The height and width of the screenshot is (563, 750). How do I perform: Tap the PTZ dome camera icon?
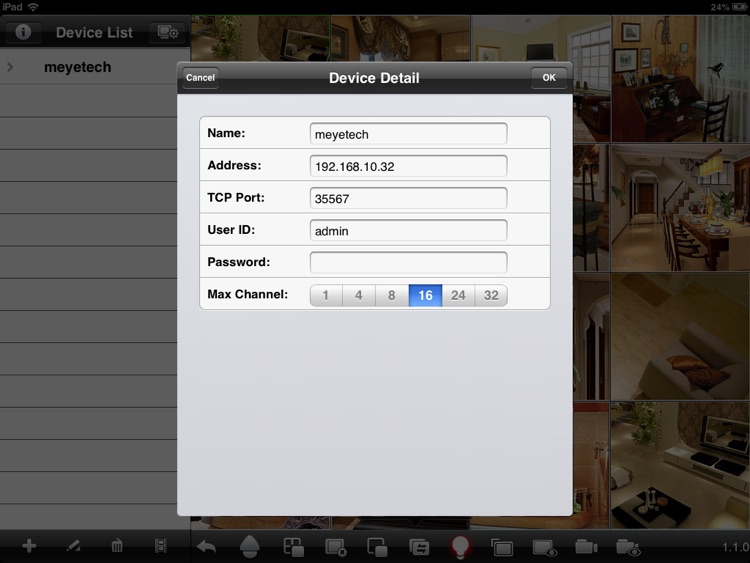point(249,546)
